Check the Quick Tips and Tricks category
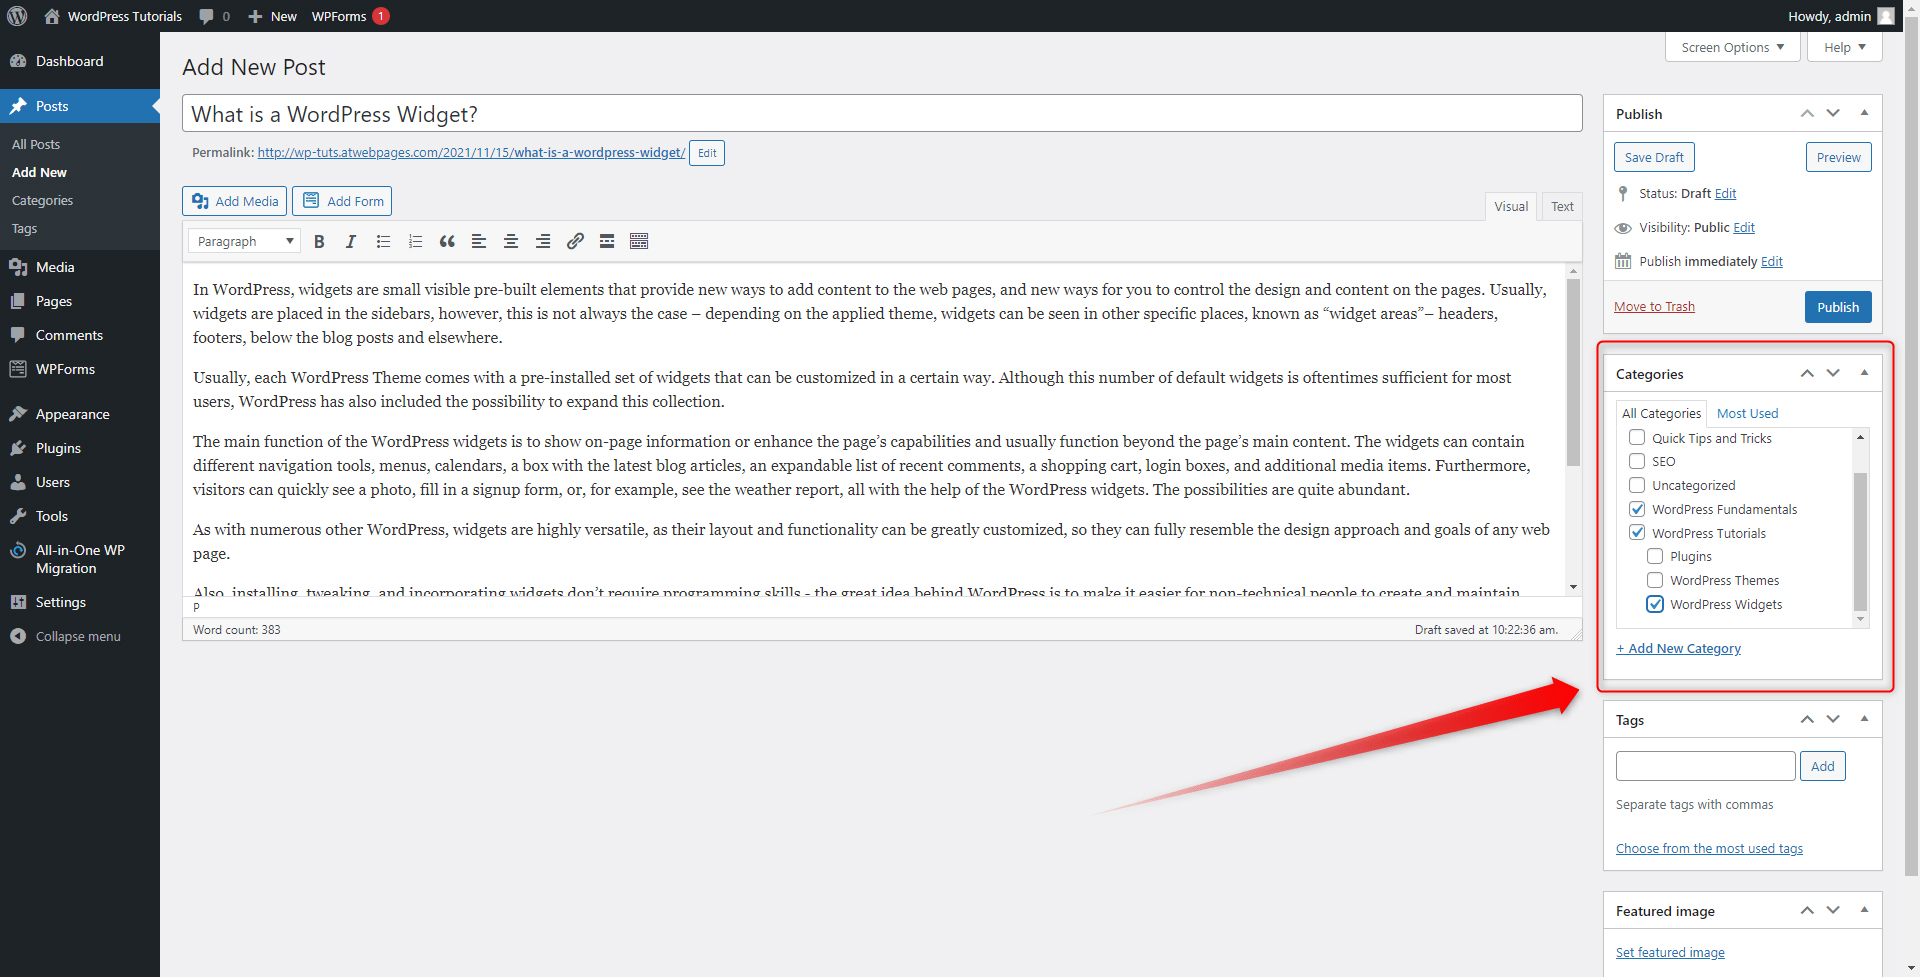The height and width of the screenshot is (977, 1920). [1637, 438]
